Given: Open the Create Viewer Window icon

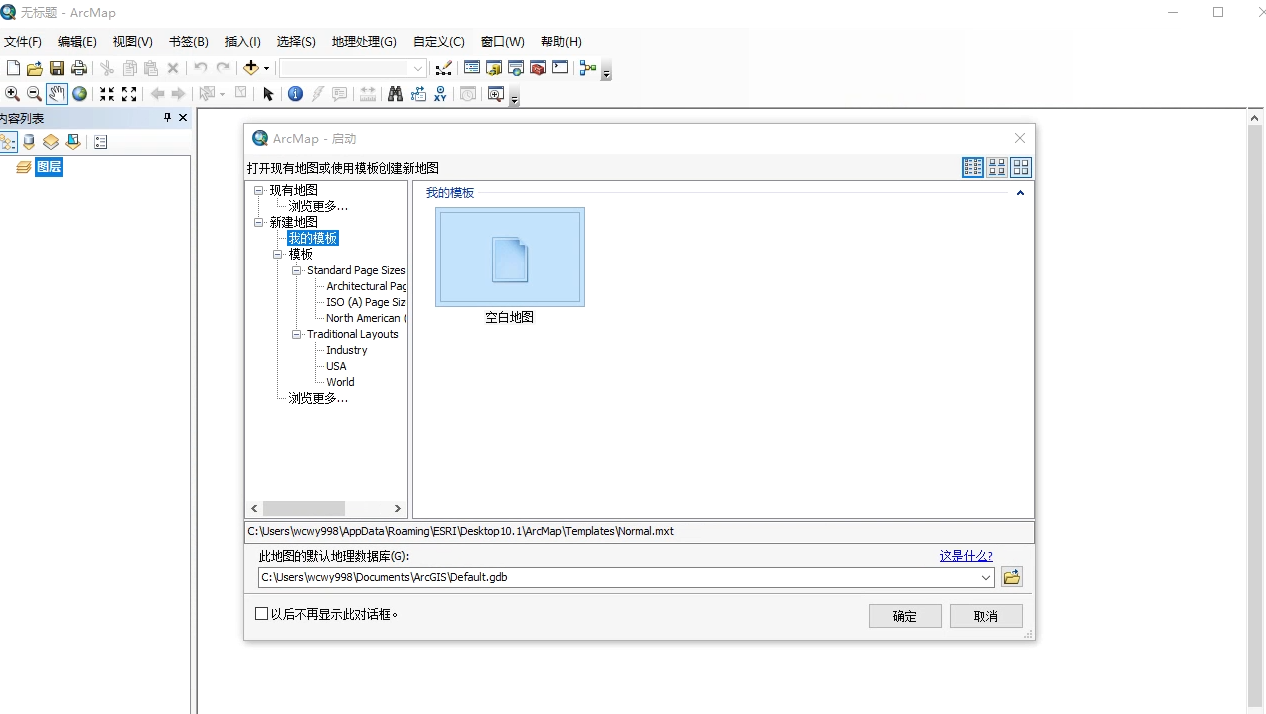Looking at the screenshot, I should point(495,94).
